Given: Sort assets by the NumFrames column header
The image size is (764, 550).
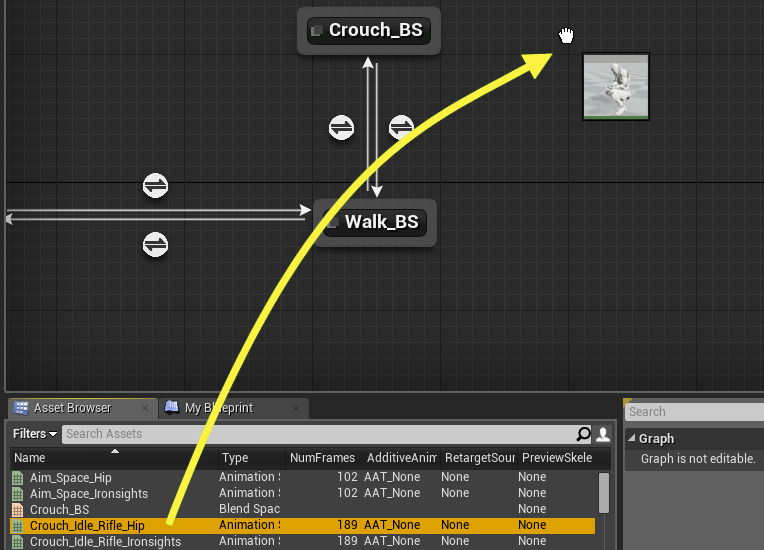Looking at the screenshot, I should click(322, 458).
